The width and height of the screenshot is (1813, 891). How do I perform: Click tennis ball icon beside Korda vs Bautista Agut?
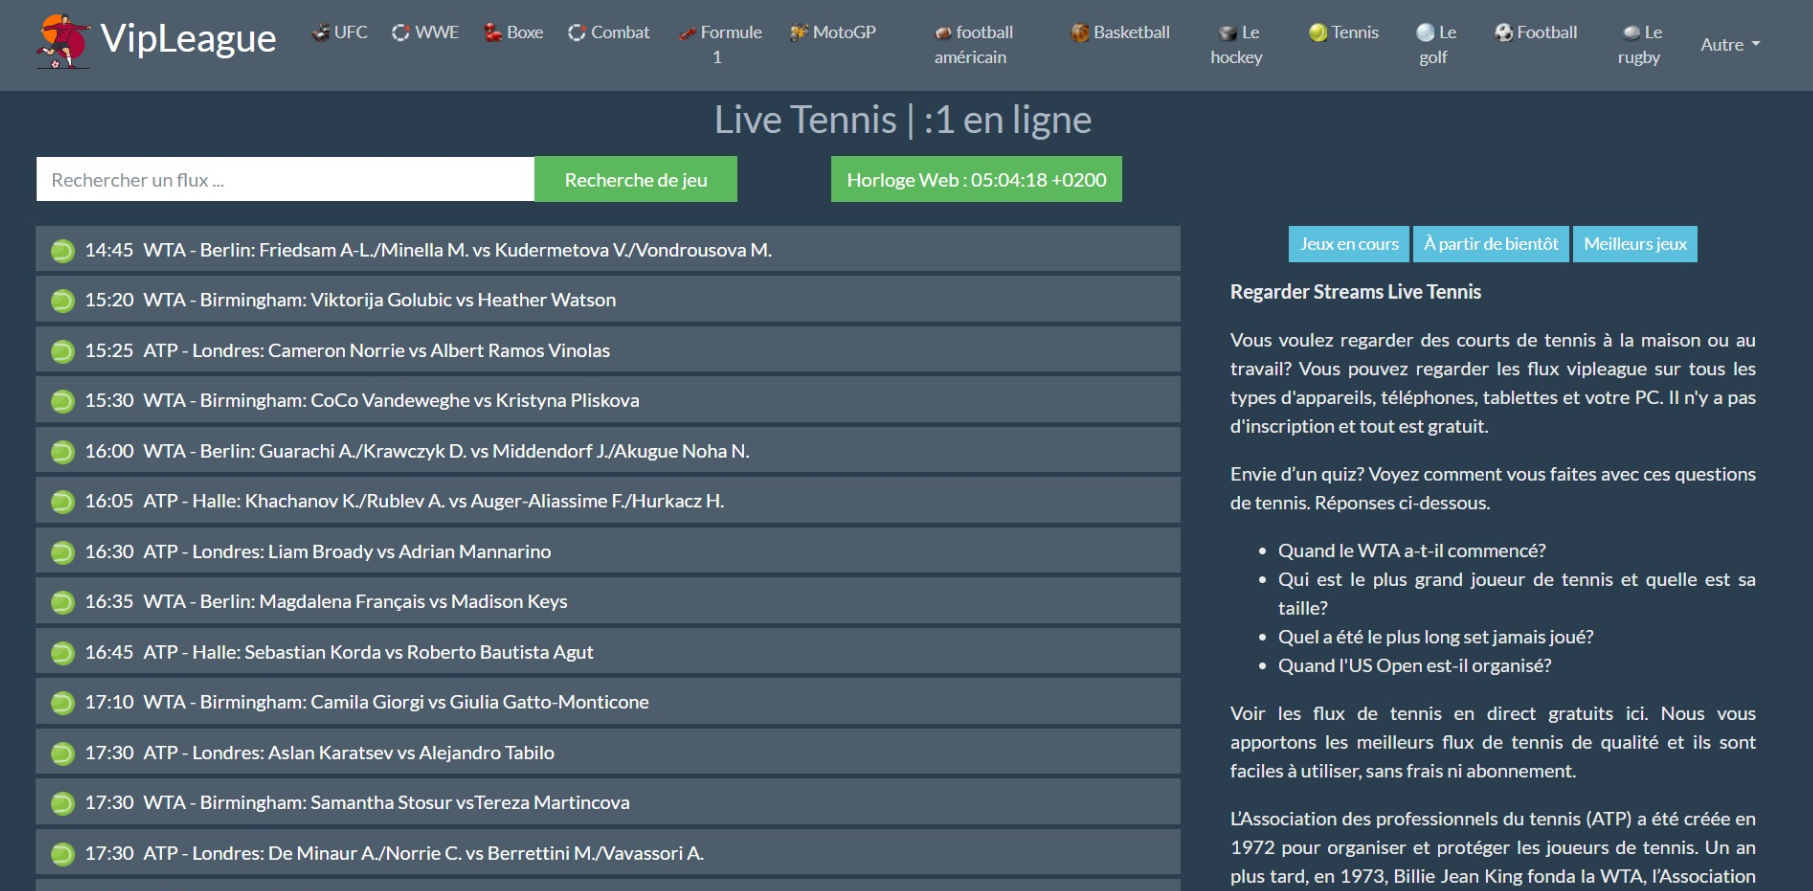click(62, 652)
